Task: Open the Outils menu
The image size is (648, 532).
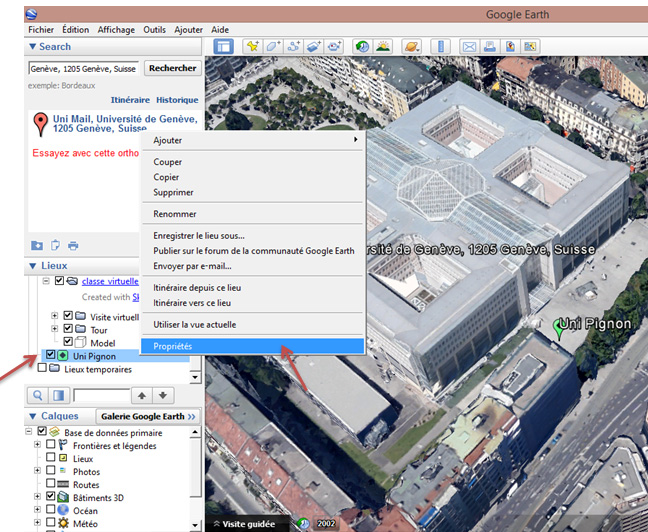Action: (x=155, y=30)
